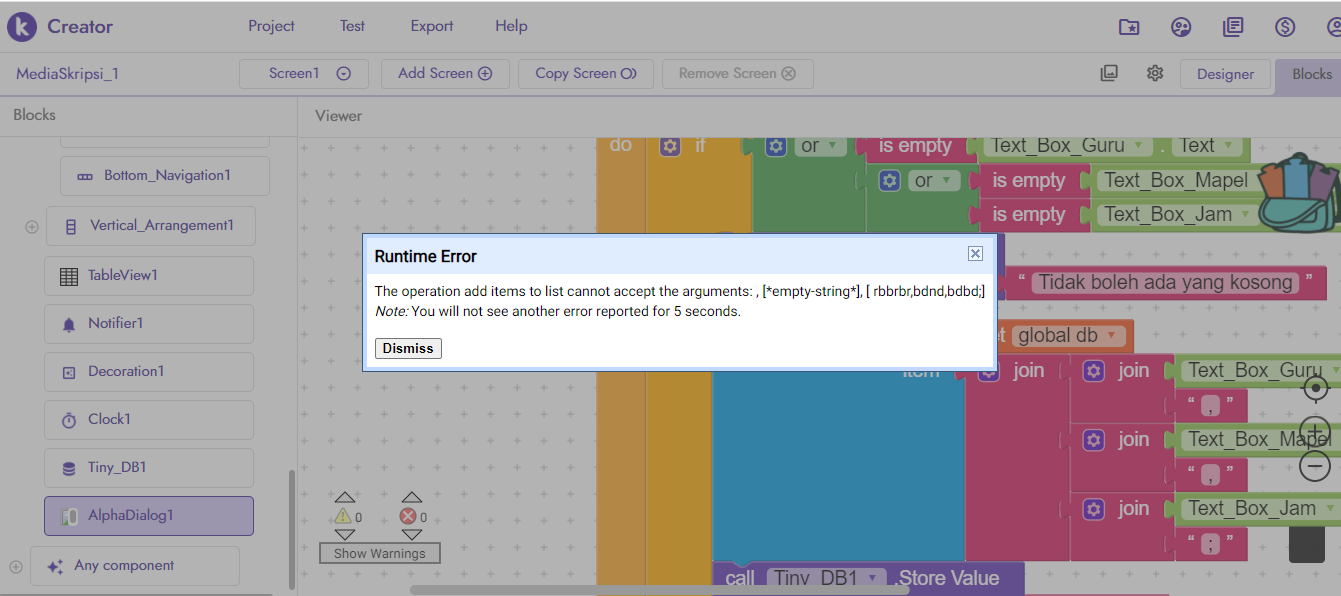Select Tiny_DB1 in the blocks tree
The image size is (1341, 596).
(x=149, y=468)
